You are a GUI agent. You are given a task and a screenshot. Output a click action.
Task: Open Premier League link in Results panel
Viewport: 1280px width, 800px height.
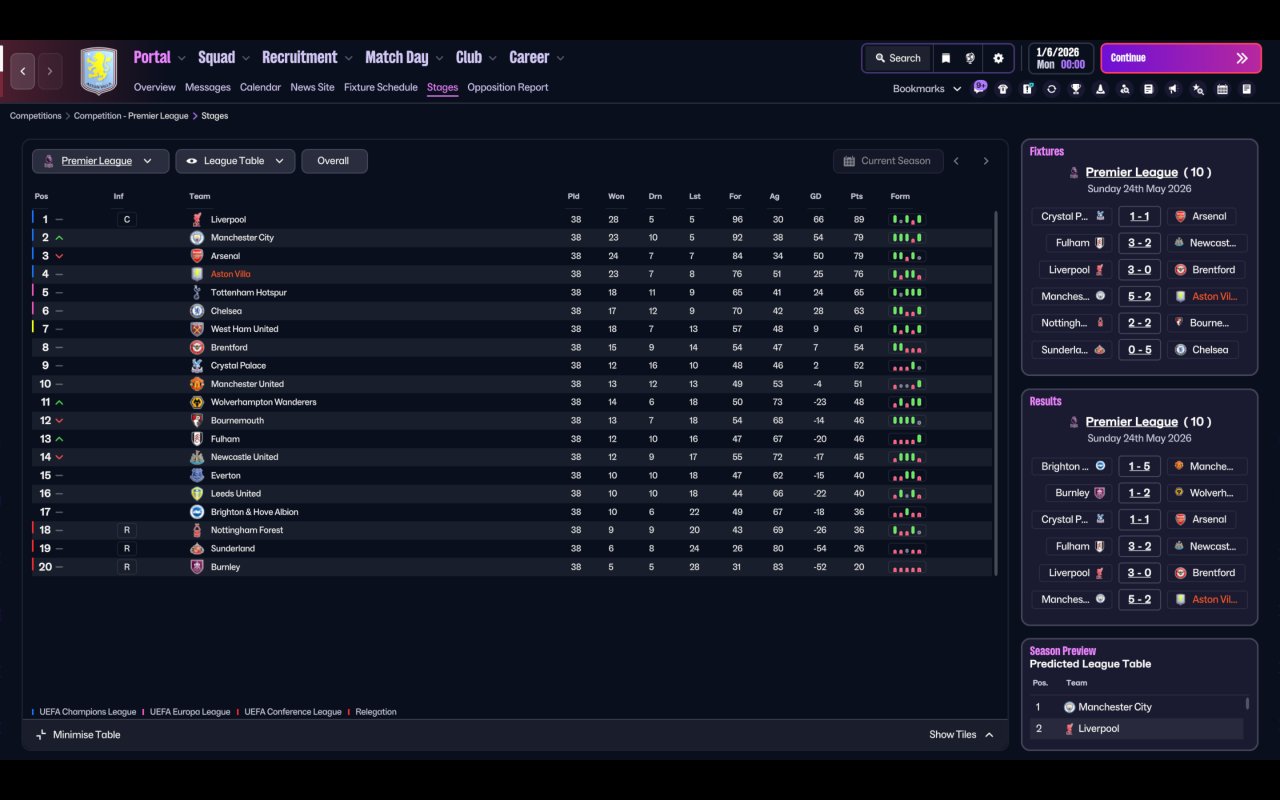point(1131,422)
